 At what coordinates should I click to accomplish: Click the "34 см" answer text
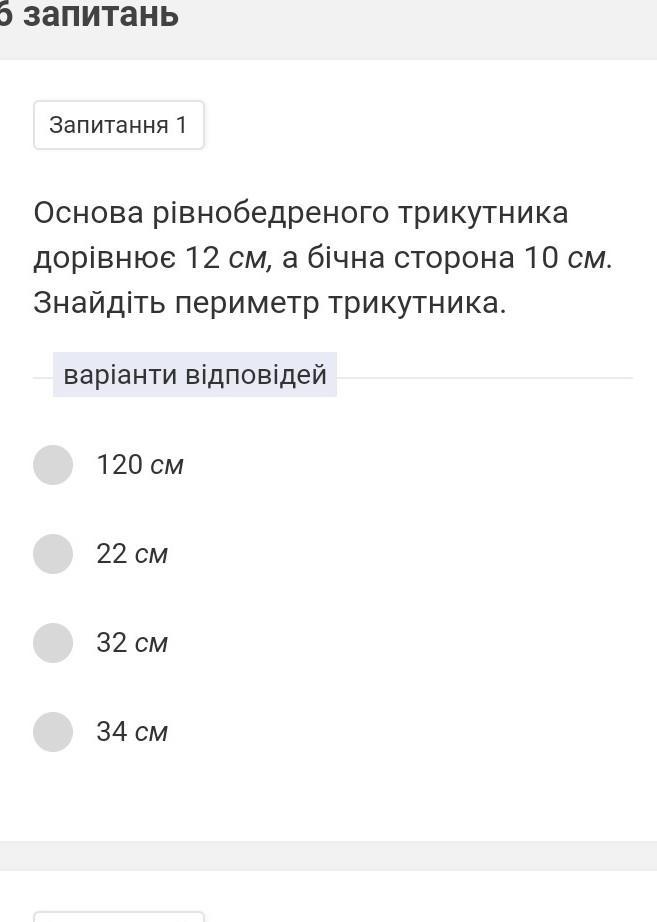pos(132,732)
